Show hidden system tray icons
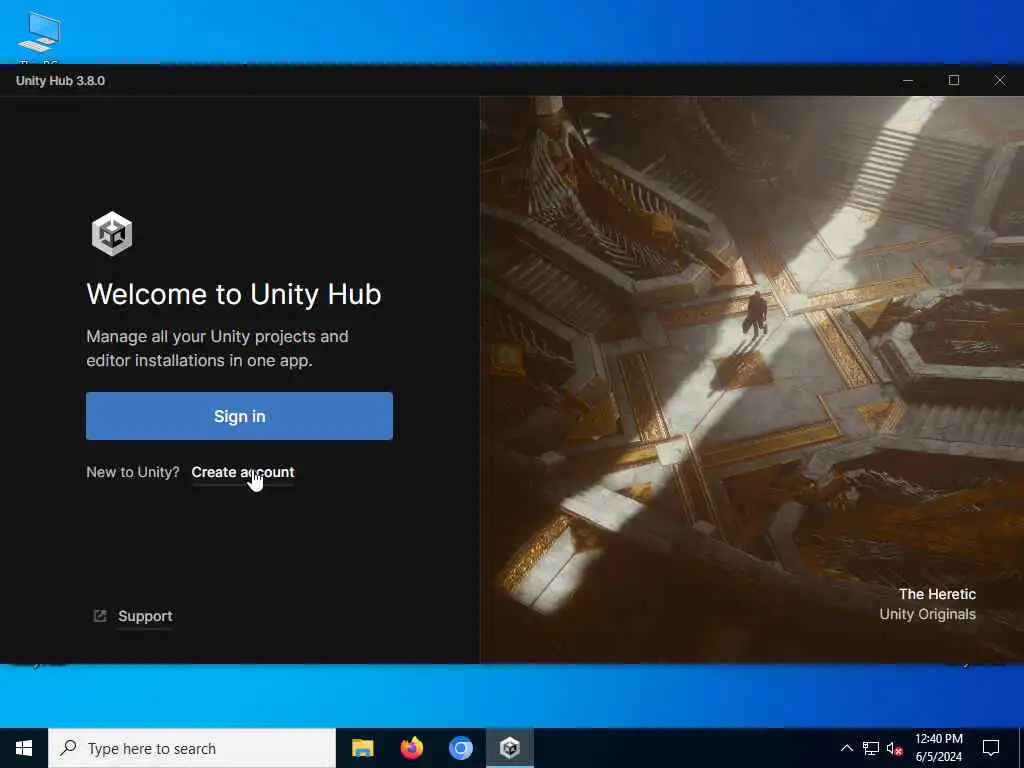The height and width of the screenshot is (768, 1024). 846,748
